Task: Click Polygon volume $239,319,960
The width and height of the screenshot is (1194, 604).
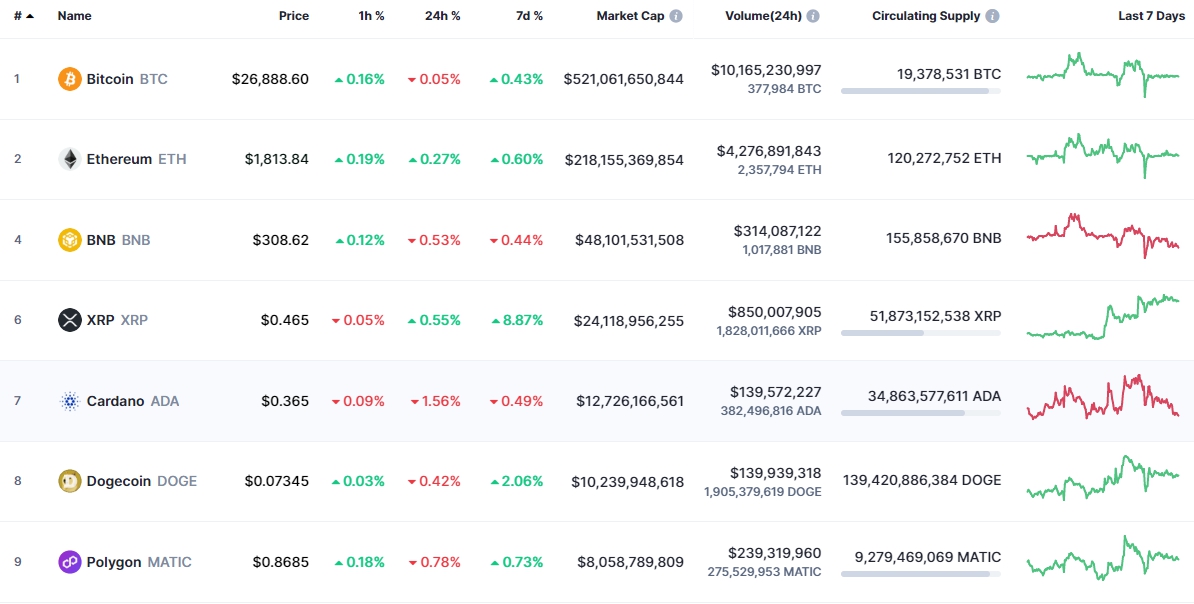Action: [x=775, y=553]
